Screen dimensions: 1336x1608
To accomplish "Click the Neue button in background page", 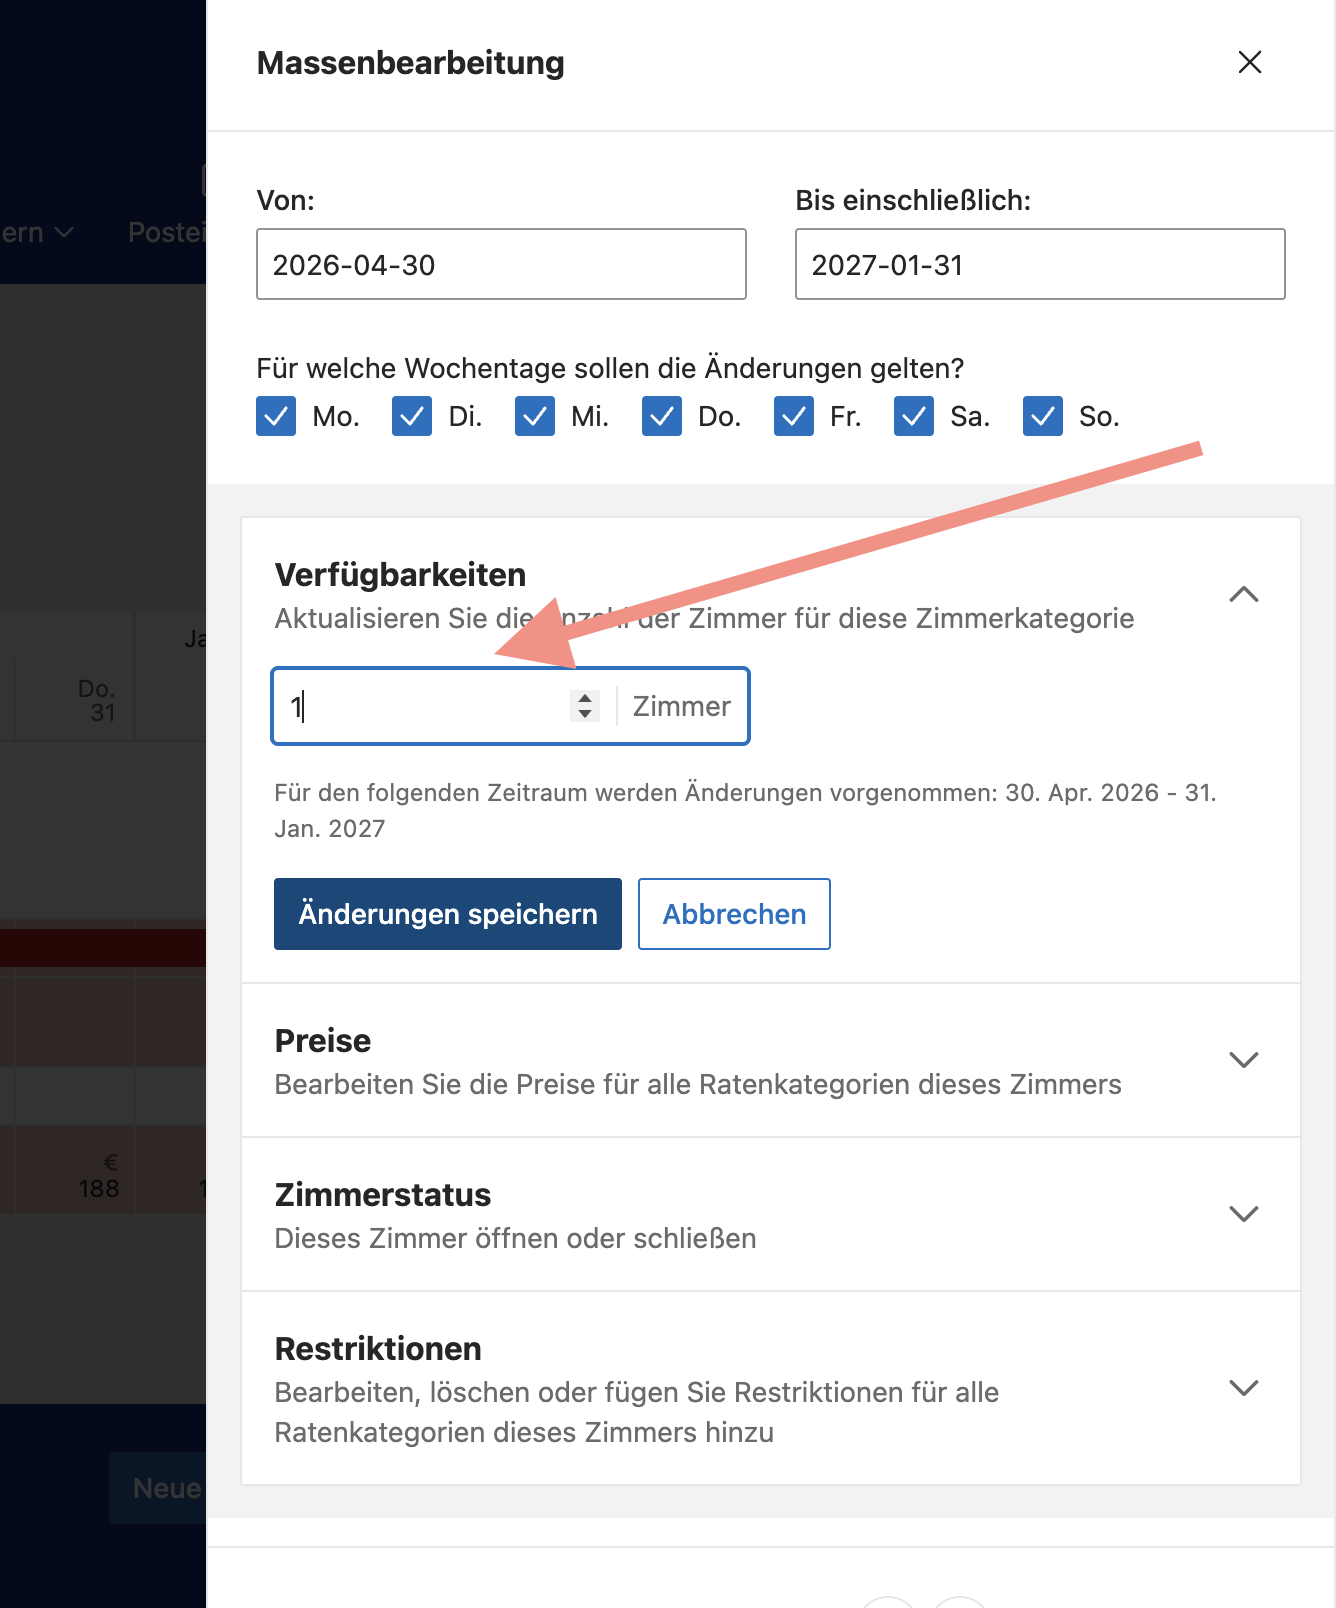I will (x=158, y=1488).
